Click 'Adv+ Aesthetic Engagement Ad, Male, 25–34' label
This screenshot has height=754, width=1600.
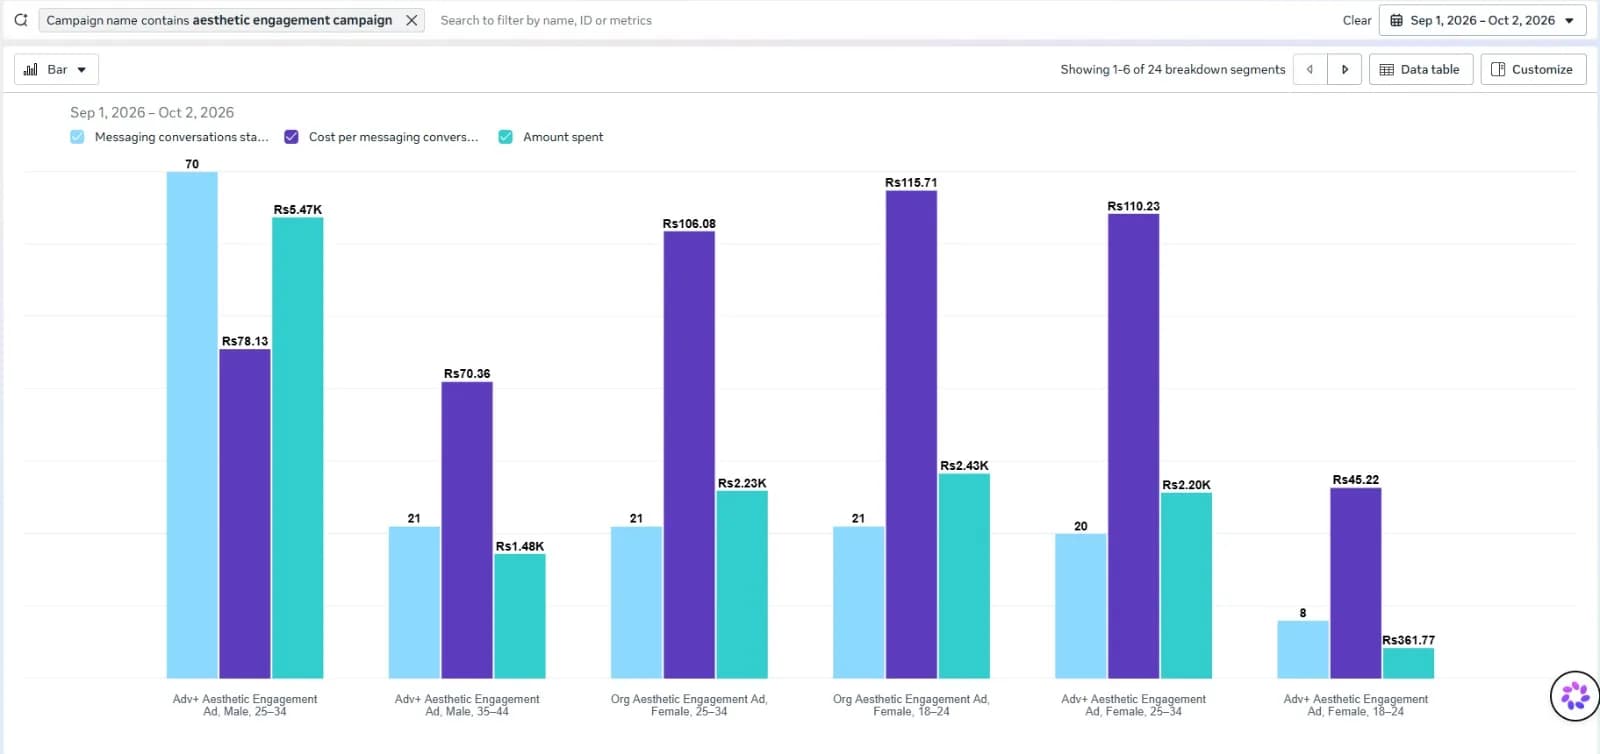[245, 705]
